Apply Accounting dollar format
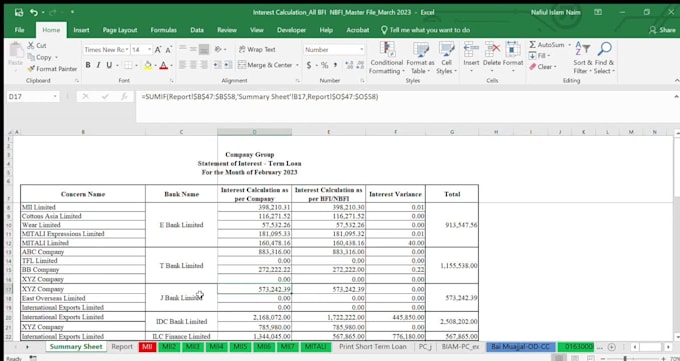 coord(309,65)
